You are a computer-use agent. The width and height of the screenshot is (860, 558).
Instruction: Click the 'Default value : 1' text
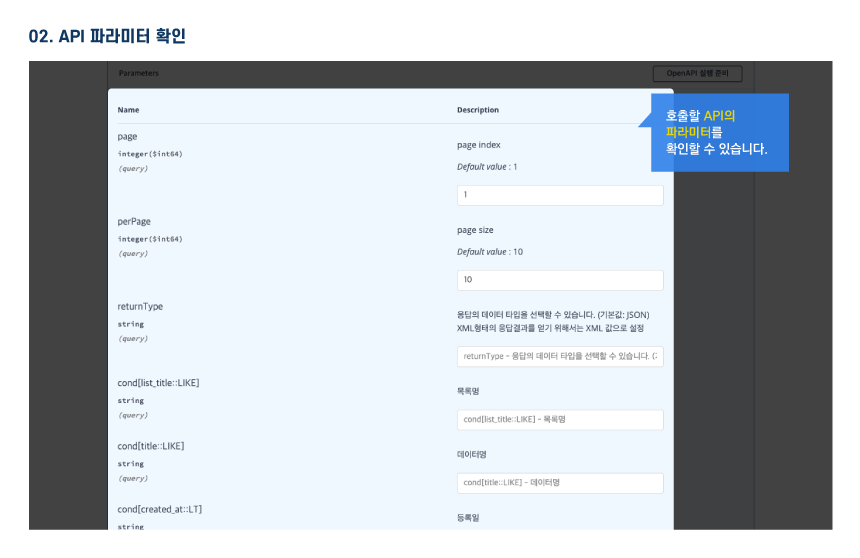(487, 167)
